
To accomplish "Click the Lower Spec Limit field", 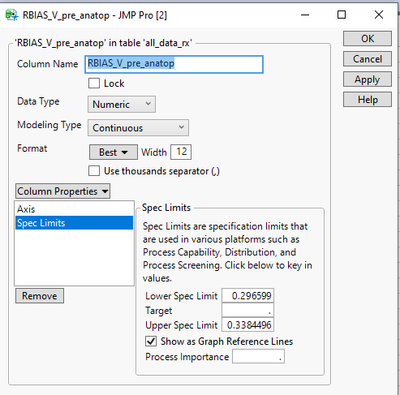I will [248, 296].
